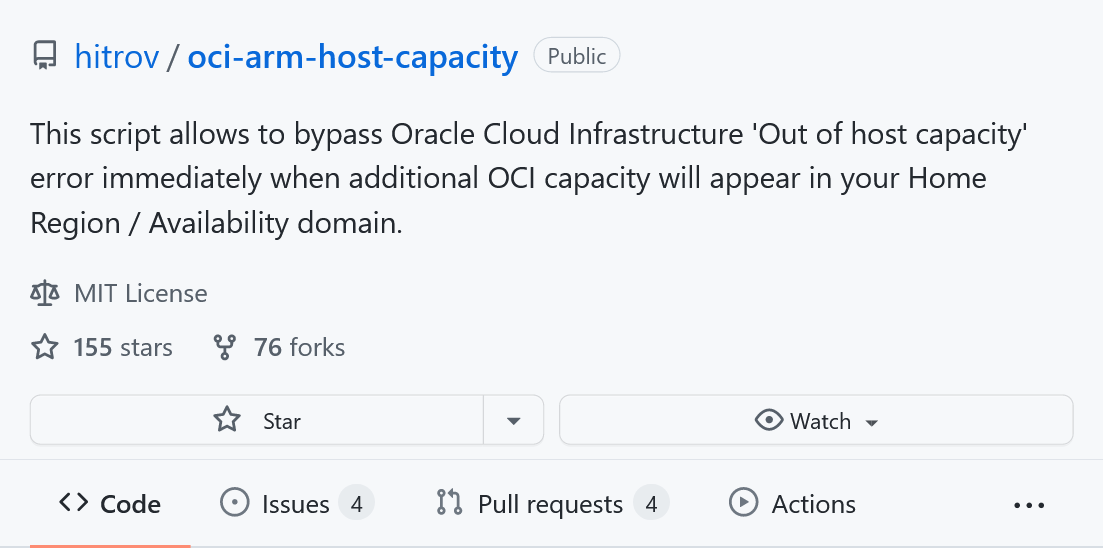Screen dimensions: 1103x548
Task: Click the Issues circle icon
Action: (234, 504)
